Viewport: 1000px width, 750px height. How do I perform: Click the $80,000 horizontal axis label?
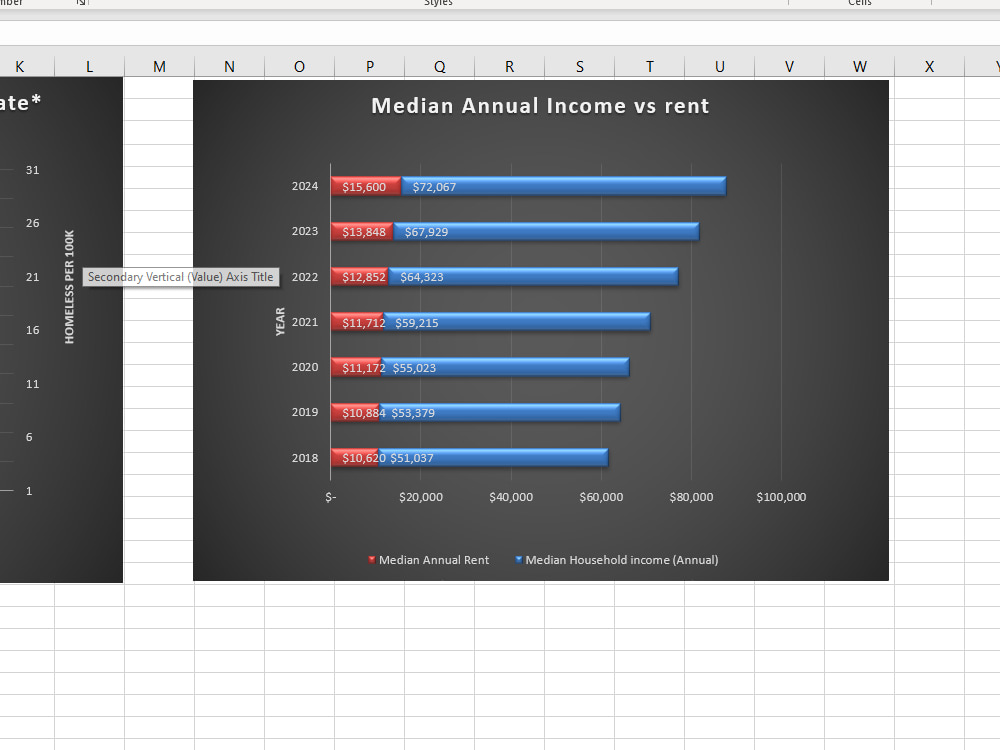[691, 497]
